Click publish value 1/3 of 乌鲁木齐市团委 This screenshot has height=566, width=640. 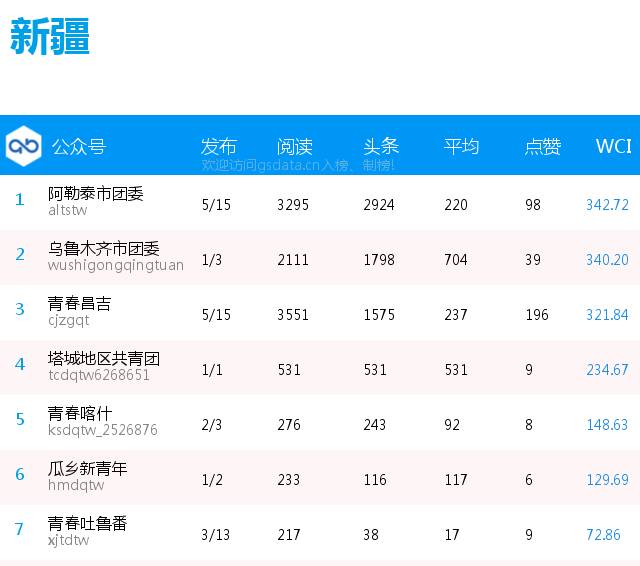212,260
